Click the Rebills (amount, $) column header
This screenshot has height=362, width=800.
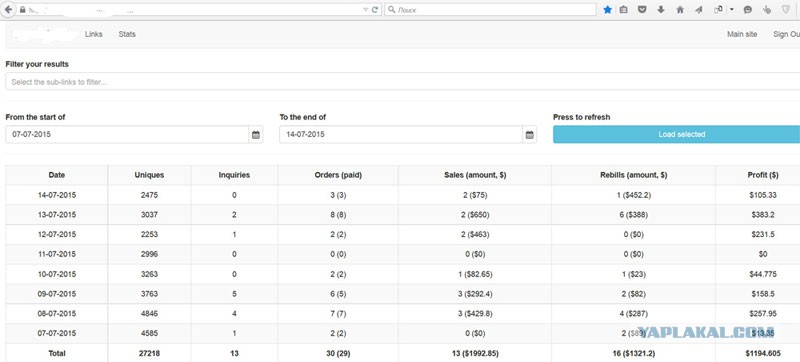click(x=634, y=175)
